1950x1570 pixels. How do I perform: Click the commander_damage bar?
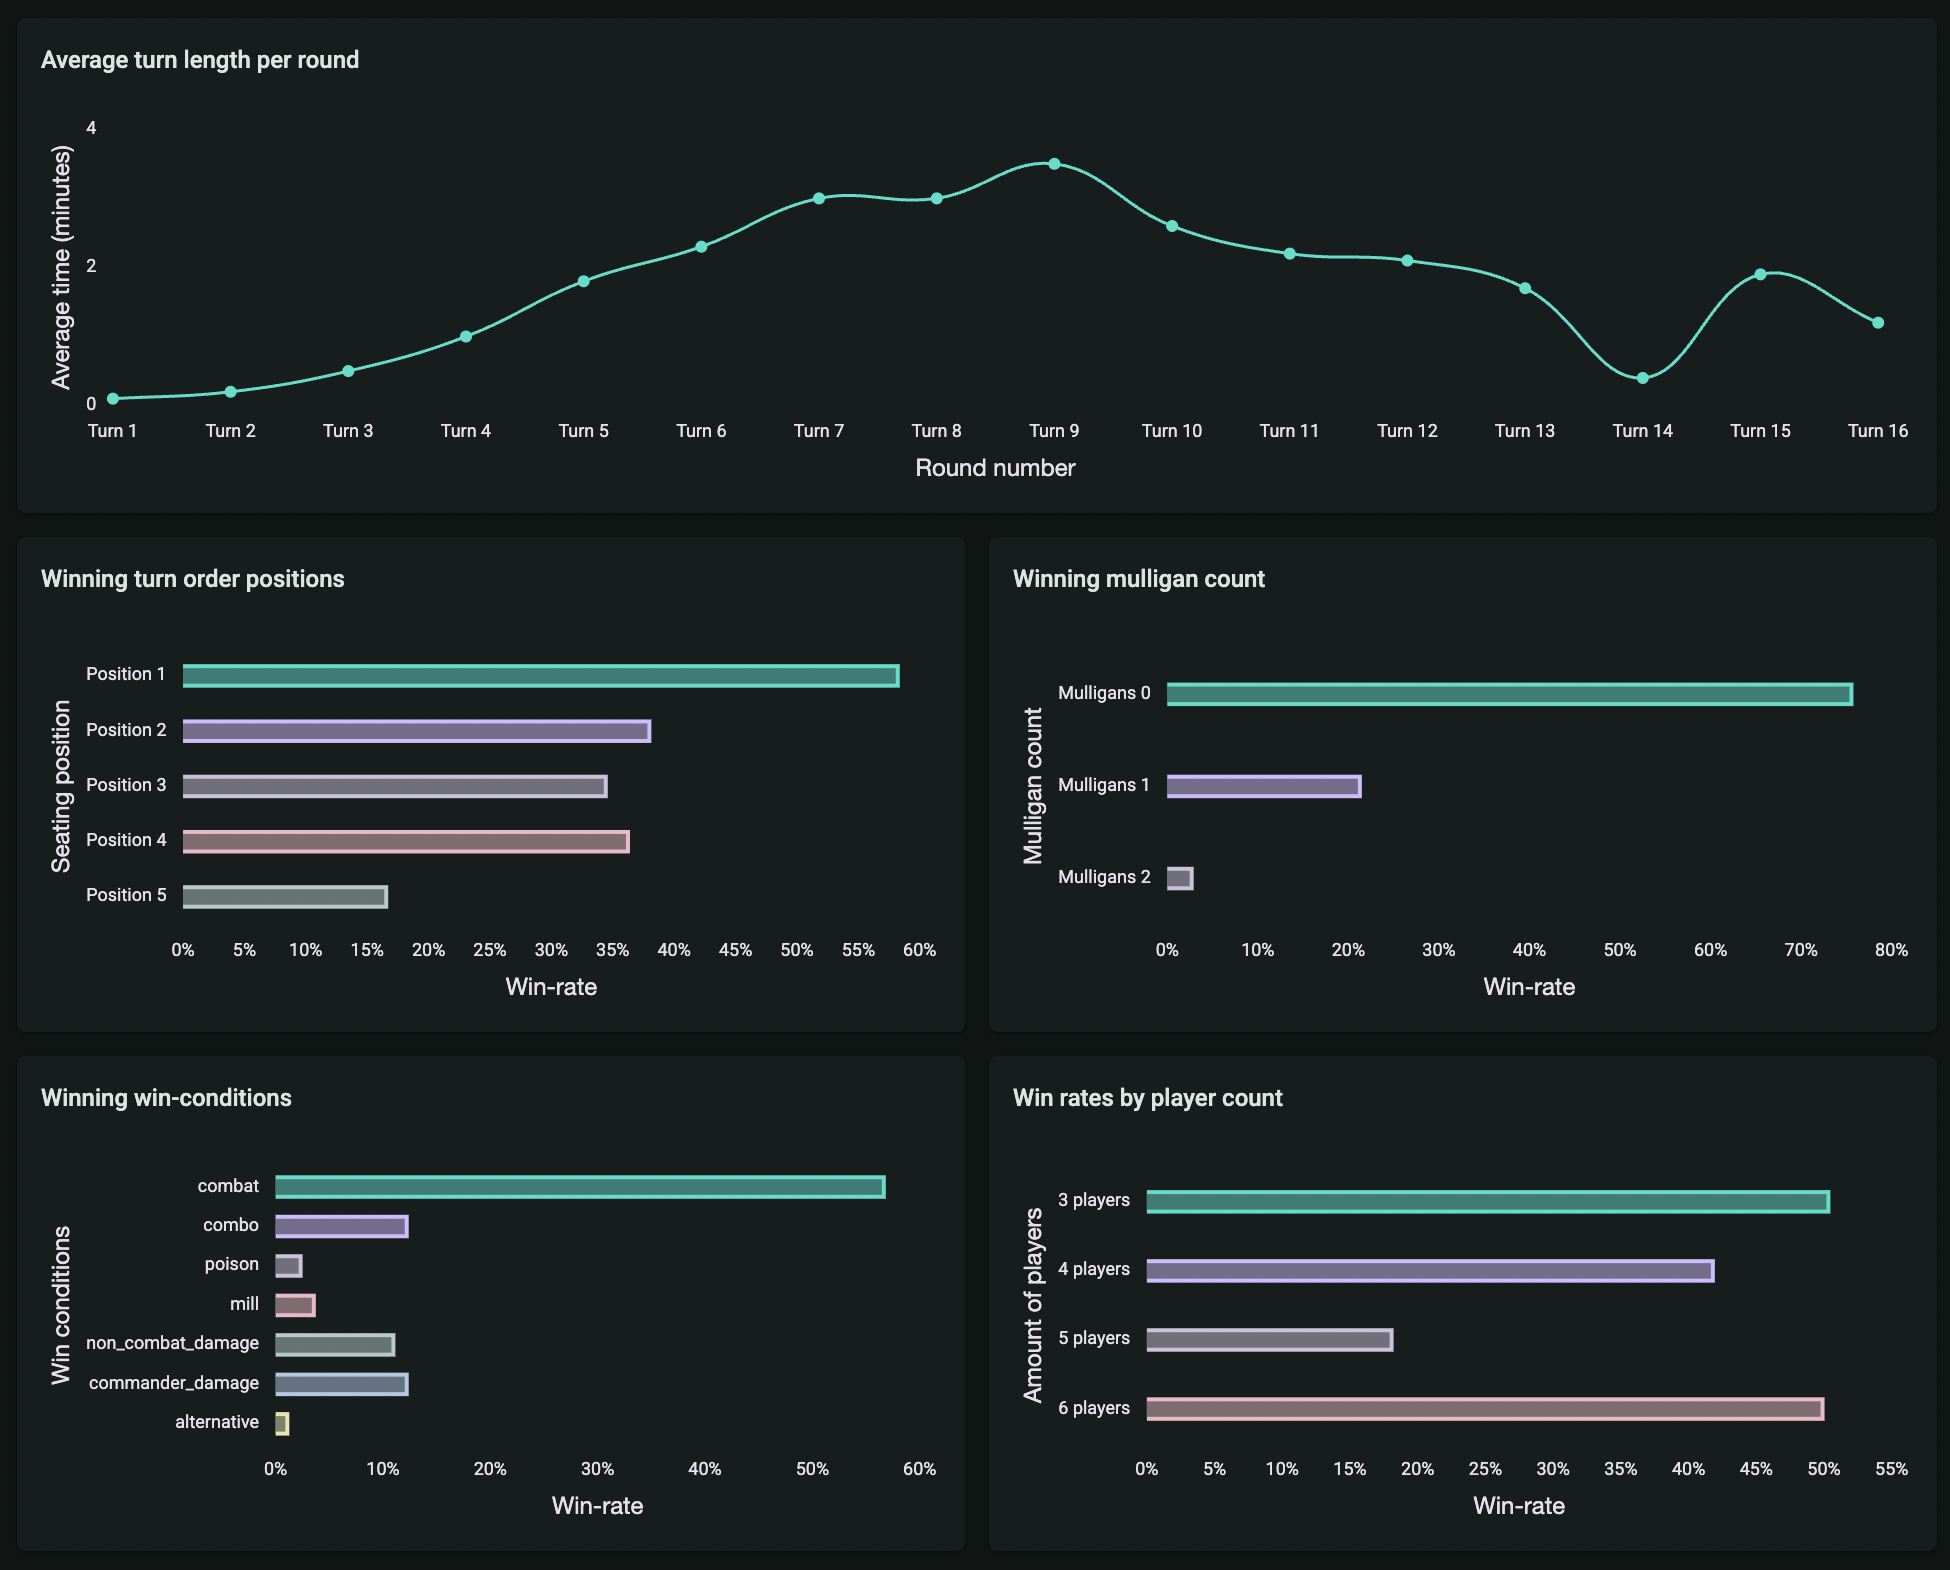click(341, 1384)
